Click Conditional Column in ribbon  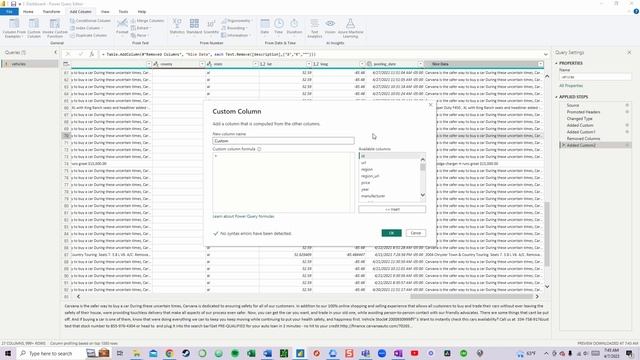coord(90,20)
